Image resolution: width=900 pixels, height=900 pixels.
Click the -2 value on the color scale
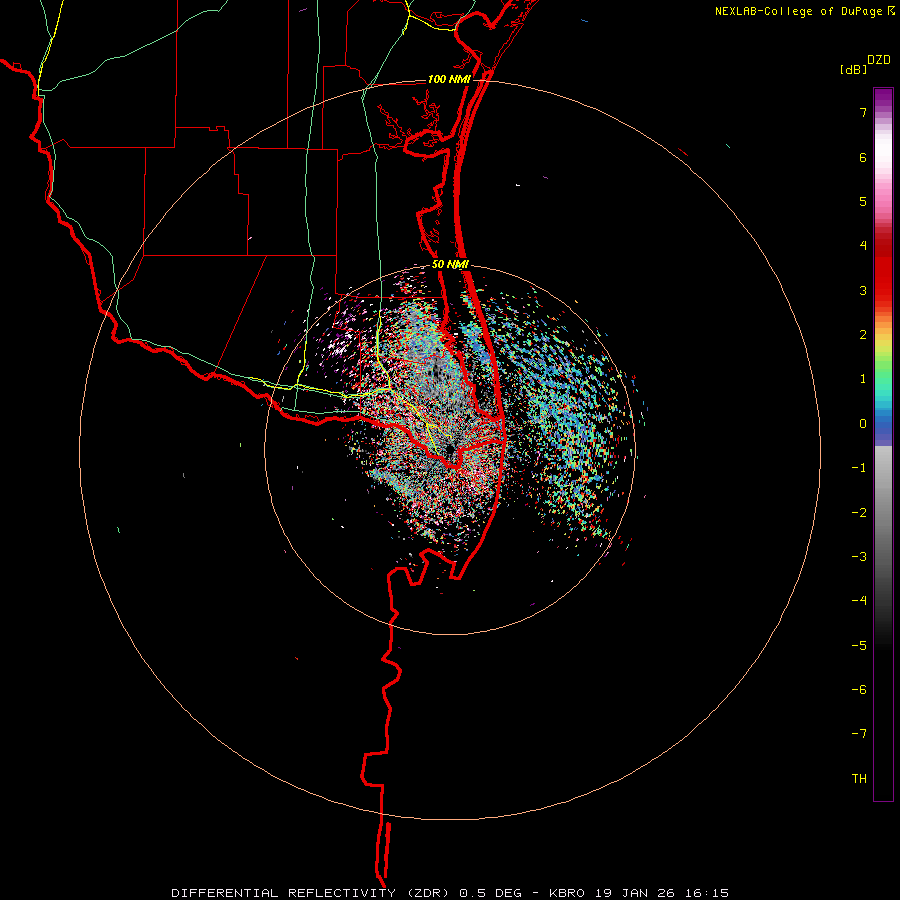click(859, 513)
